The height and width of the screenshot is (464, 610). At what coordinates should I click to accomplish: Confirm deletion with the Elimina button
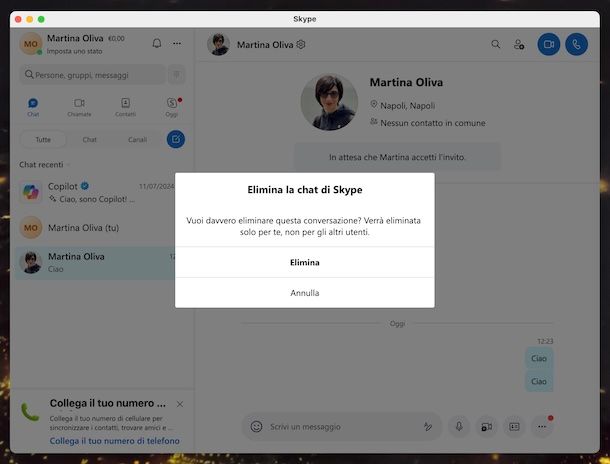[305, 263]
